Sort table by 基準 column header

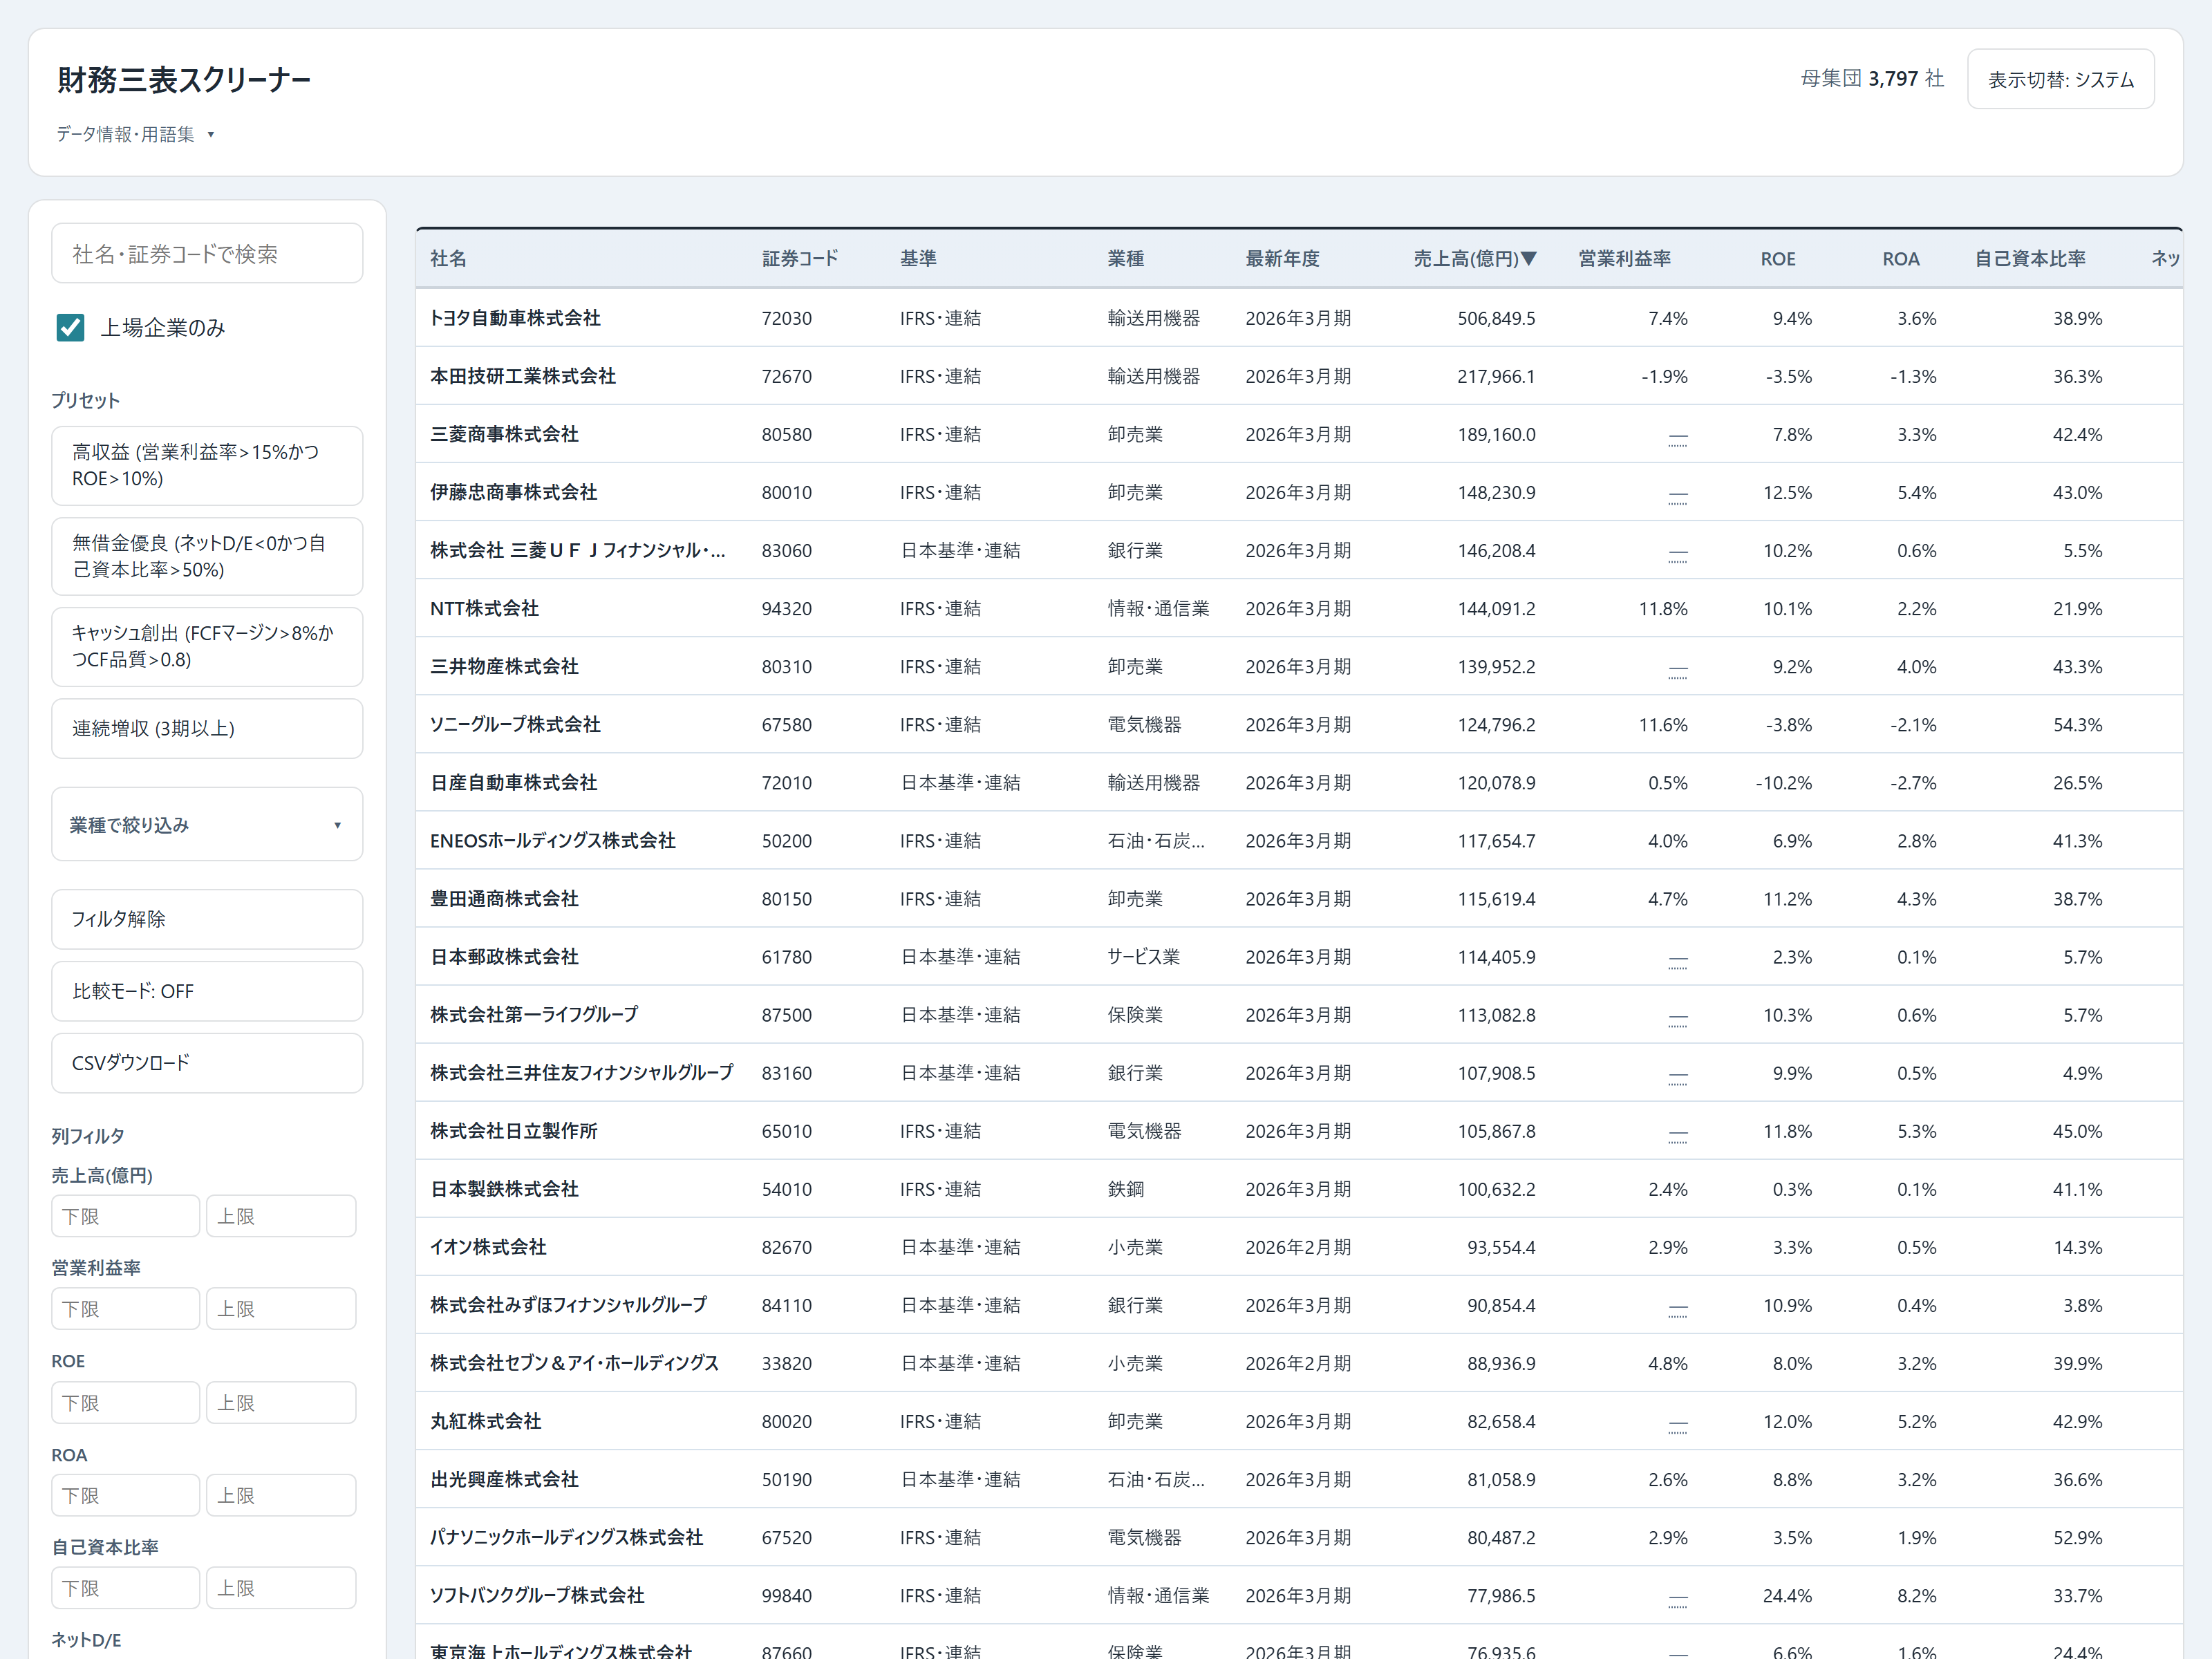[918, 259]
